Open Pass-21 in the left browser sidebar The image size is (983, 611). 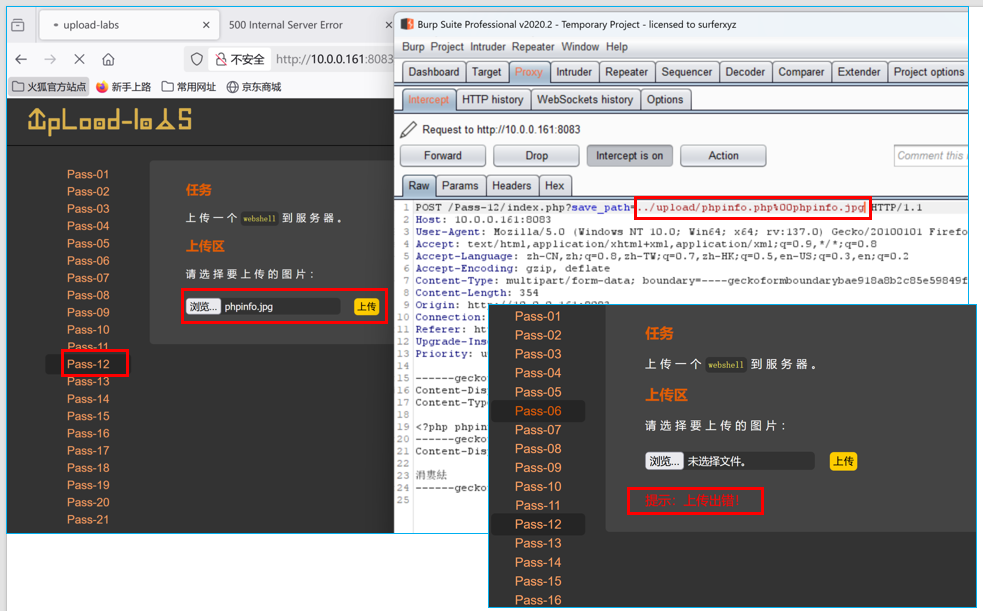pos(88,520)
